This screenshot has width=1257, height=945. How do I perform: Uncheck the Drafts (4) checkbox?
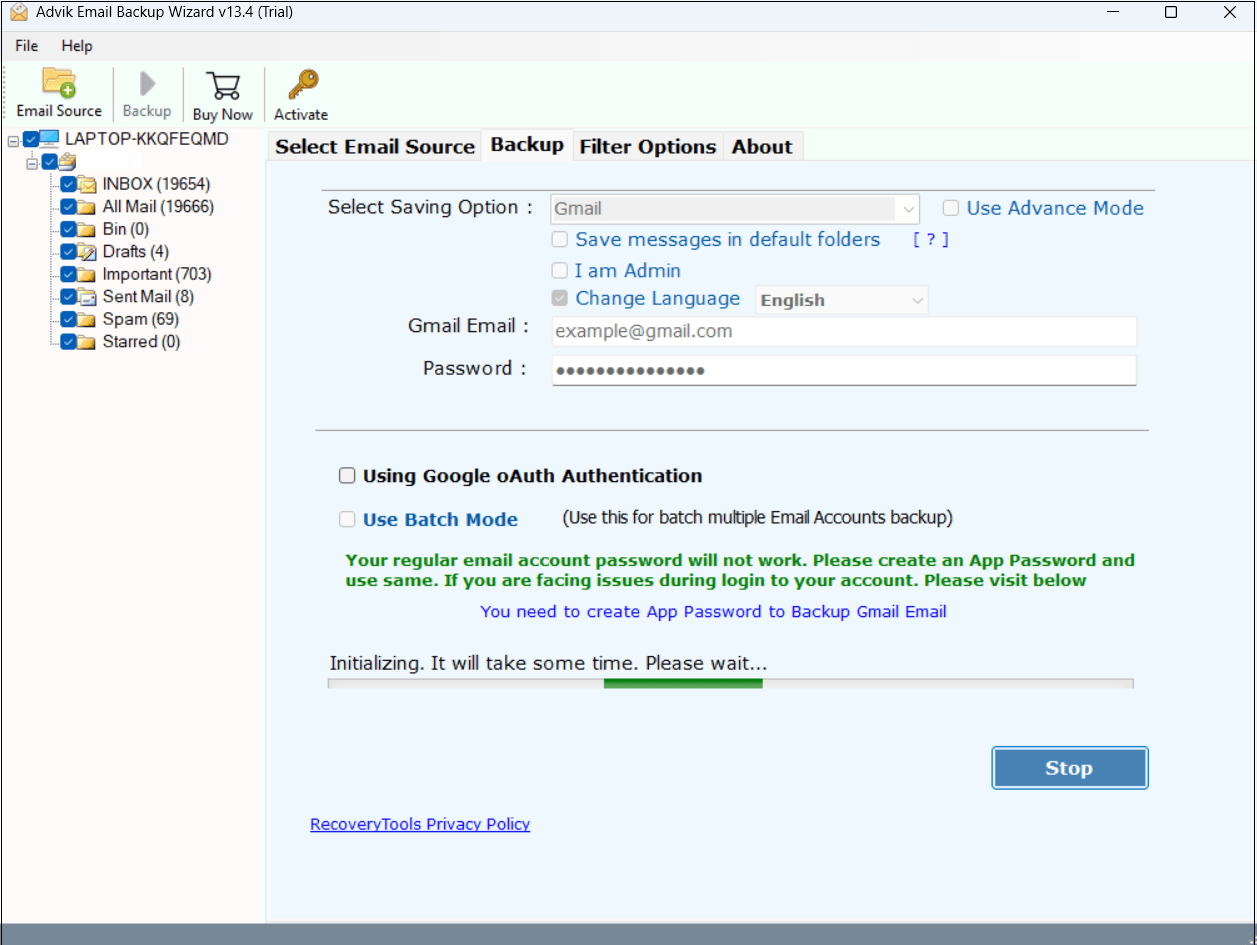68,252
